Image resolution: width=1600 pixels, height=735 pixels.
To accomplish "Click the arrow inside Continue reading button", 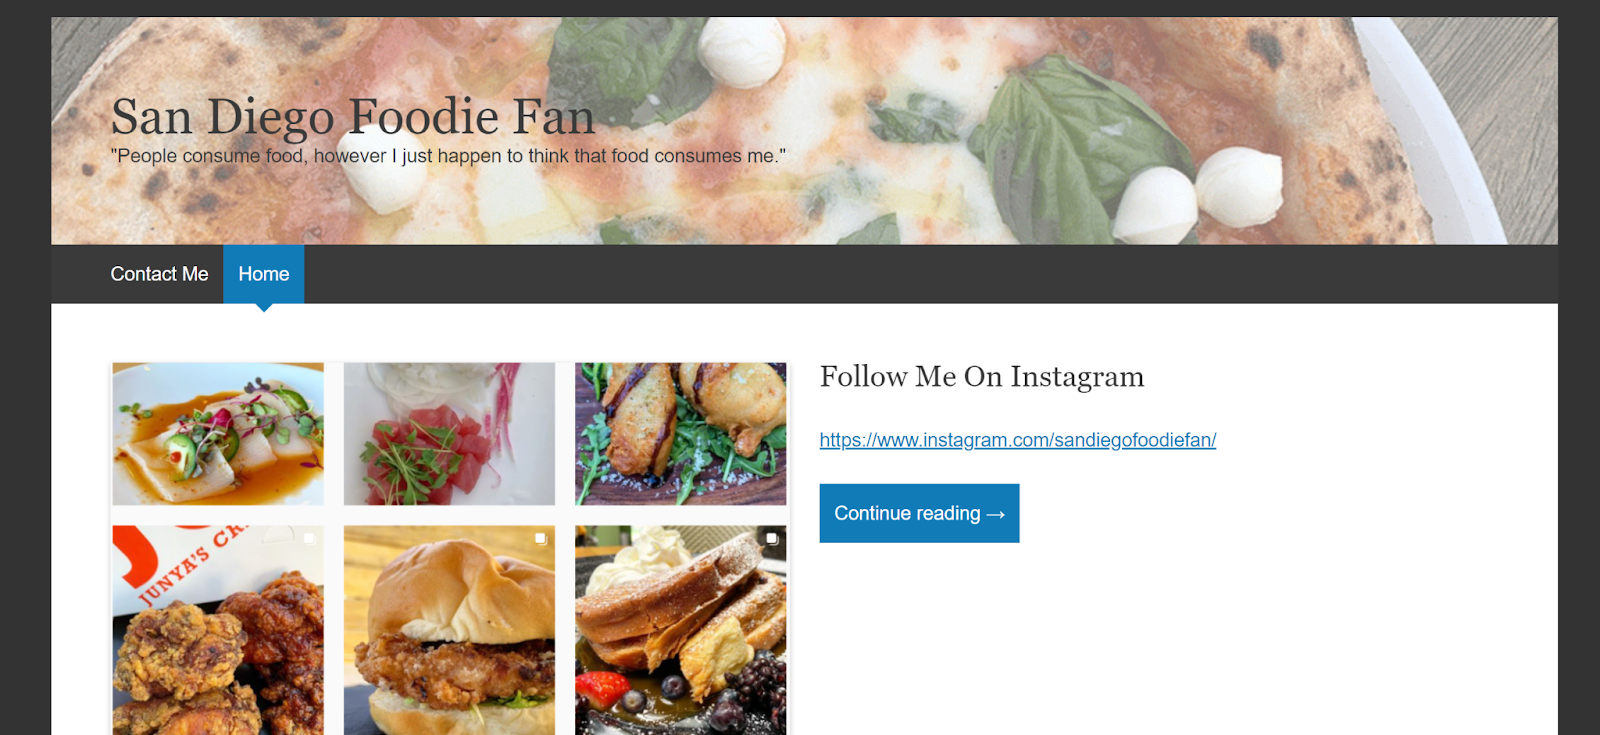I will (x=995, y=514).
